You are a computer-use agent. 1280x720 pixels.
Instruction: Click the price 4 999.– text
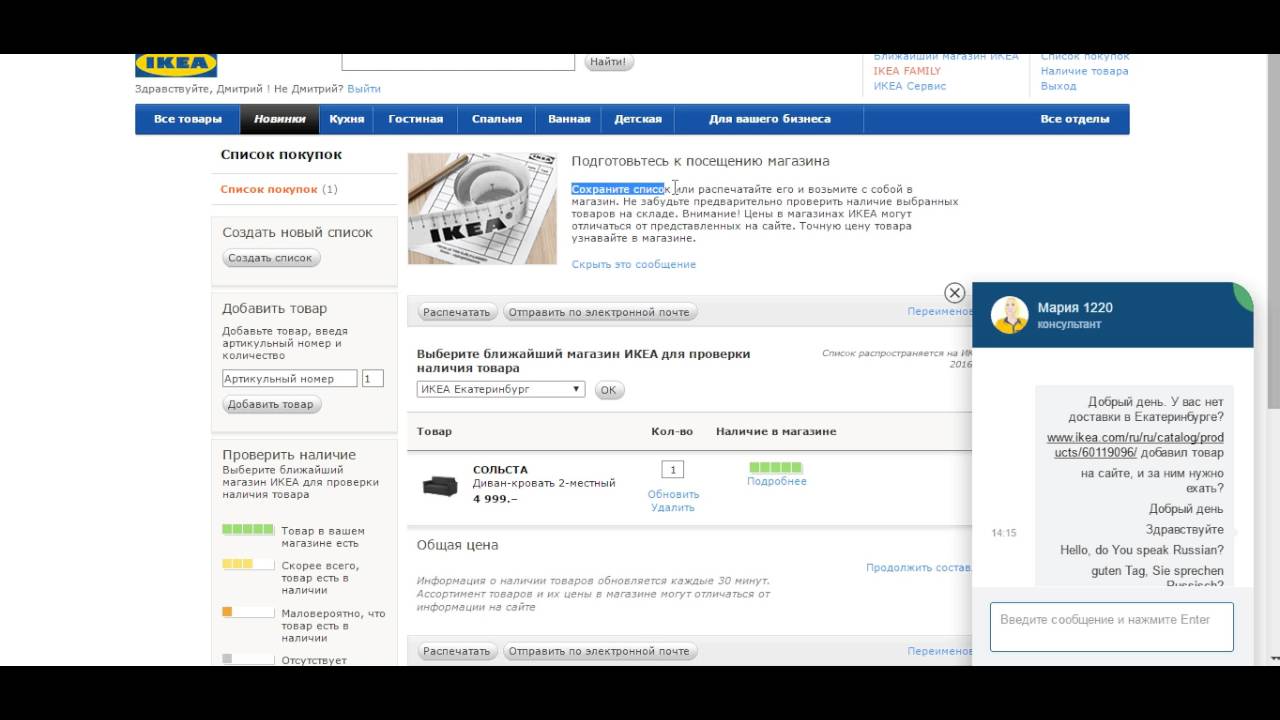tap(495, 498)
